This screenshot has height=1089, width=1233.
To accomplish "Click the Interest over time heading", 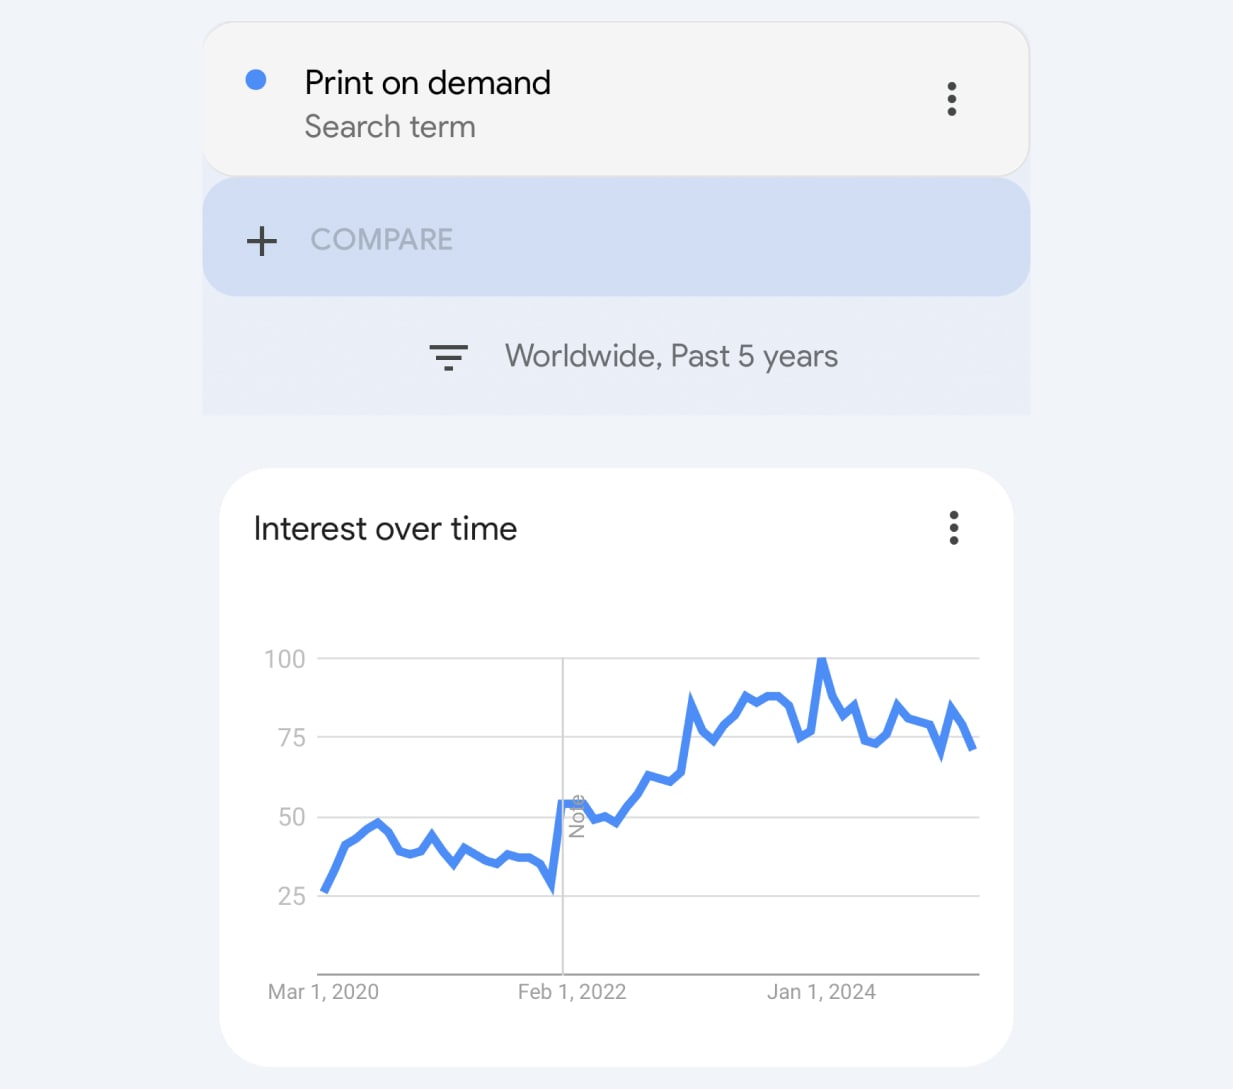I will tap(385, 528).
